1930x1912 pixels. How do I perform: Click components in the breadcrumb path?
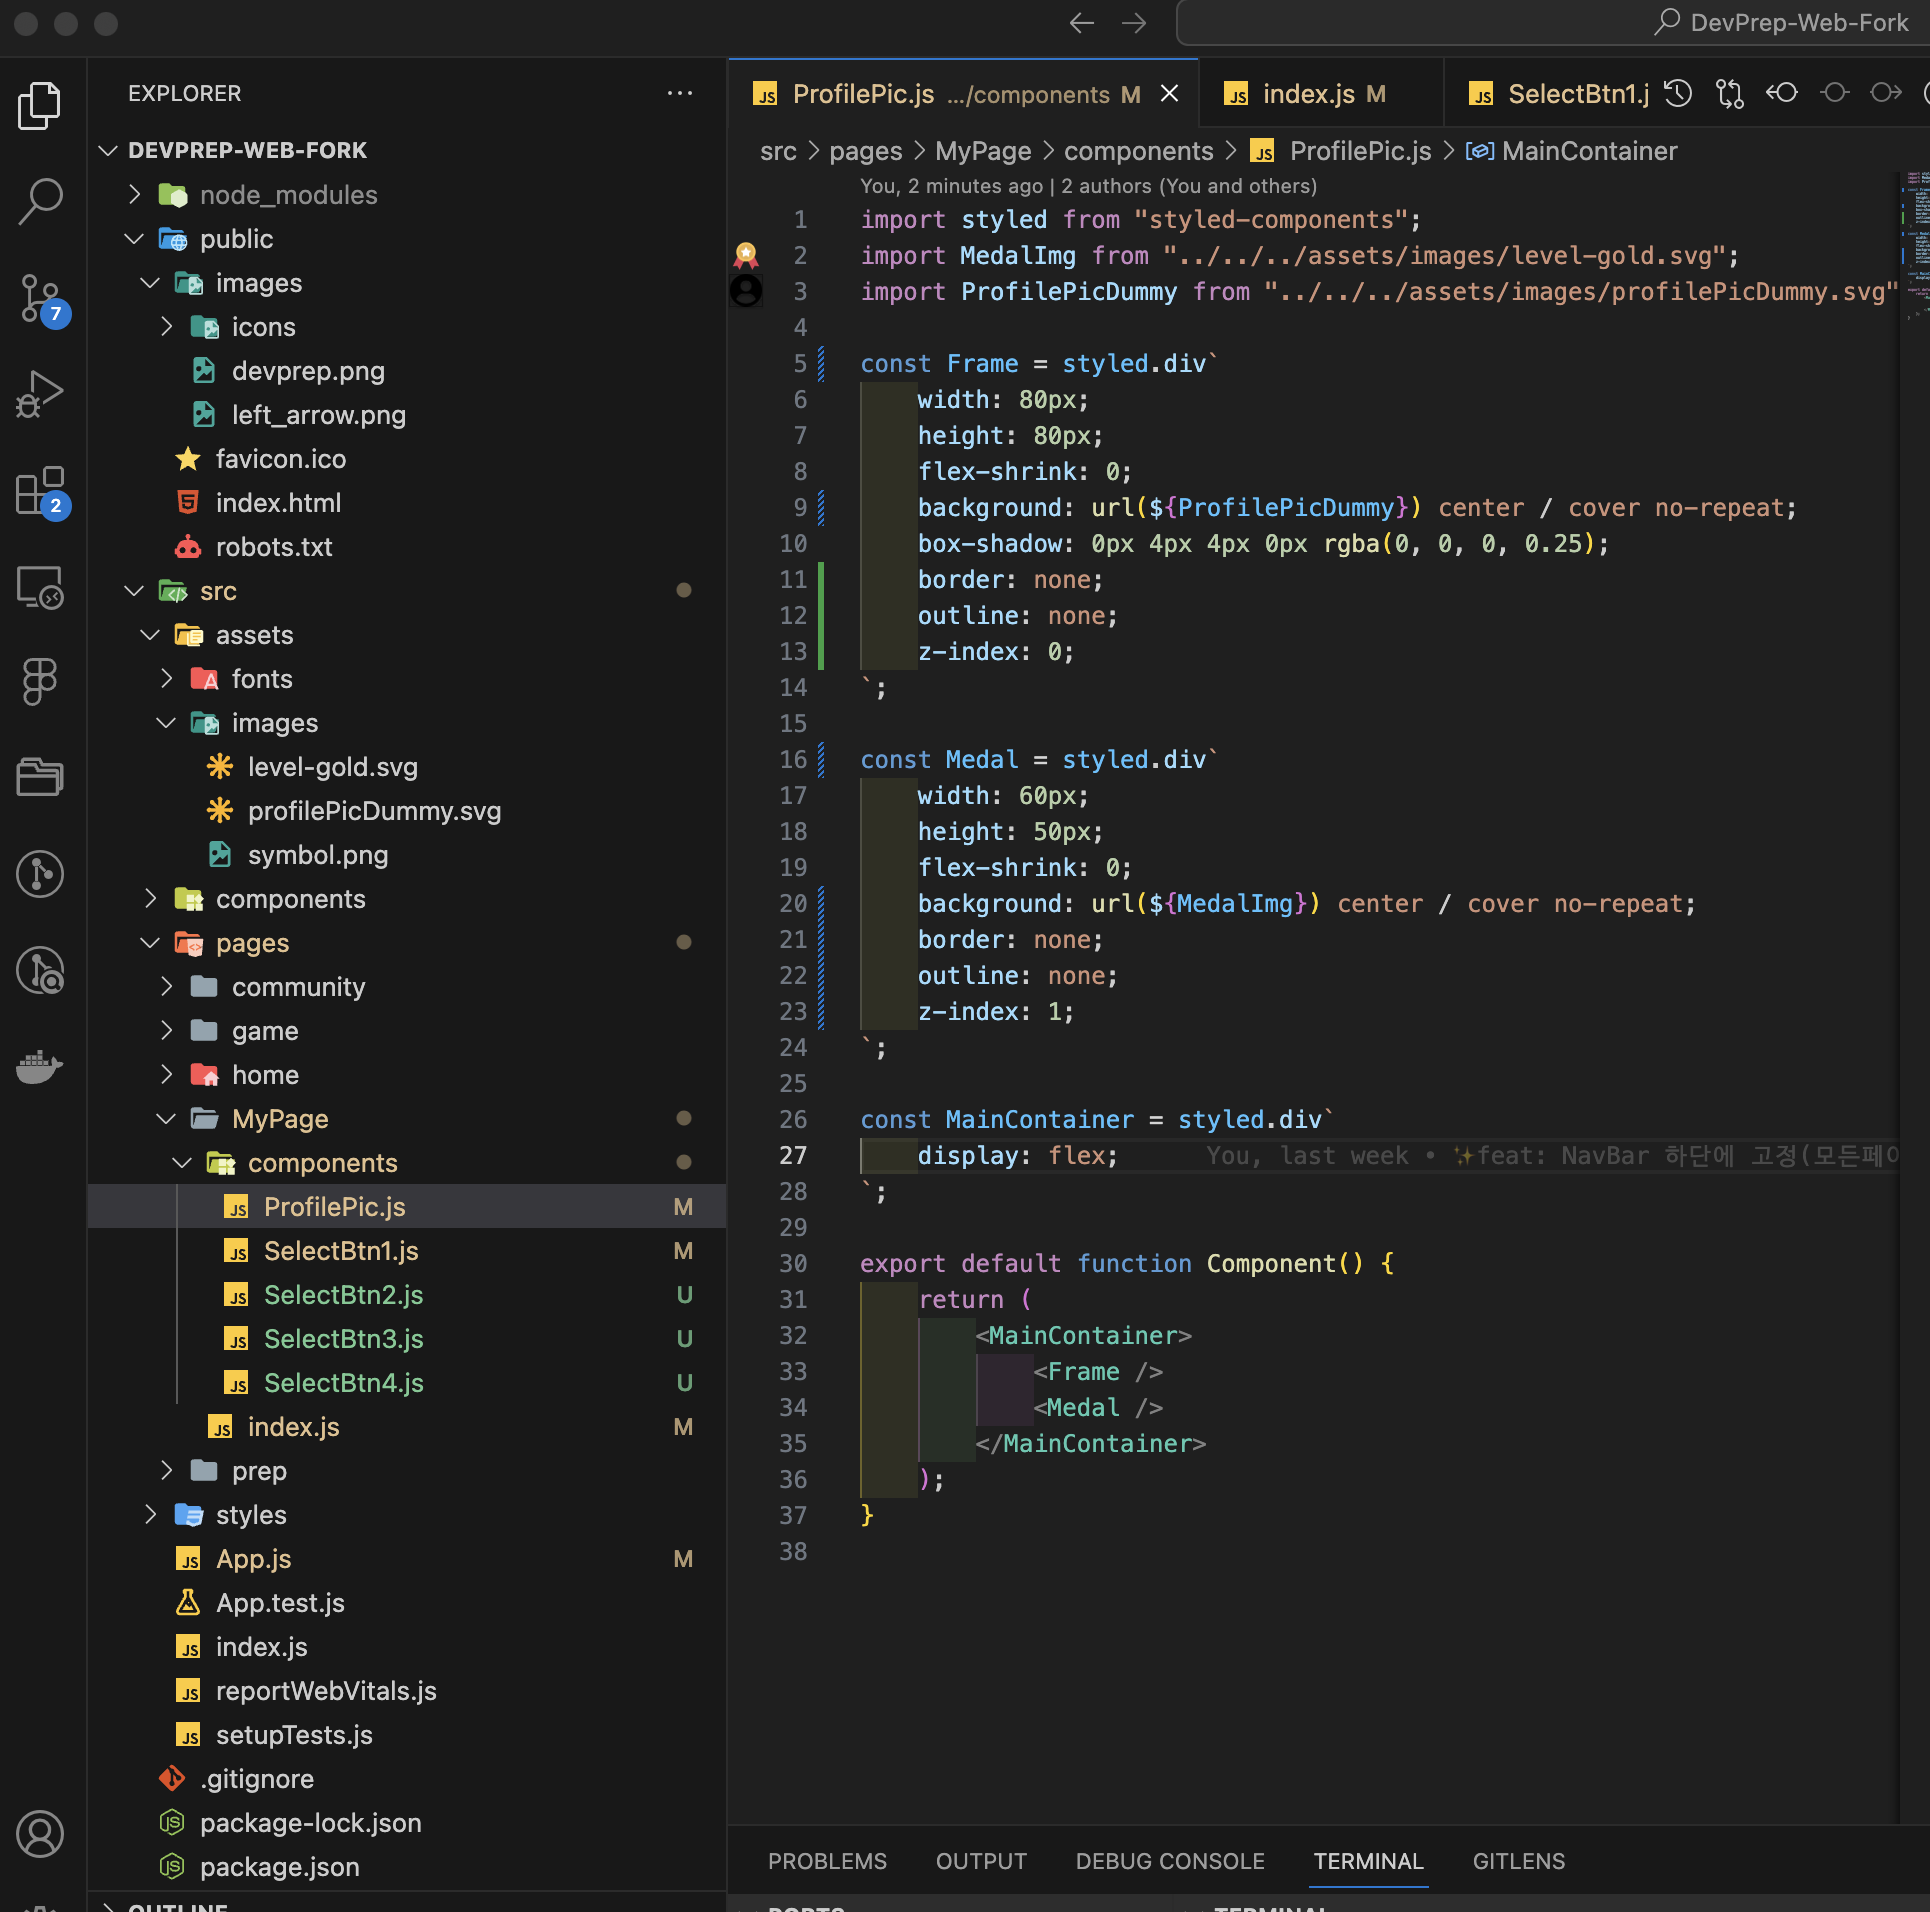point(1138,151)
